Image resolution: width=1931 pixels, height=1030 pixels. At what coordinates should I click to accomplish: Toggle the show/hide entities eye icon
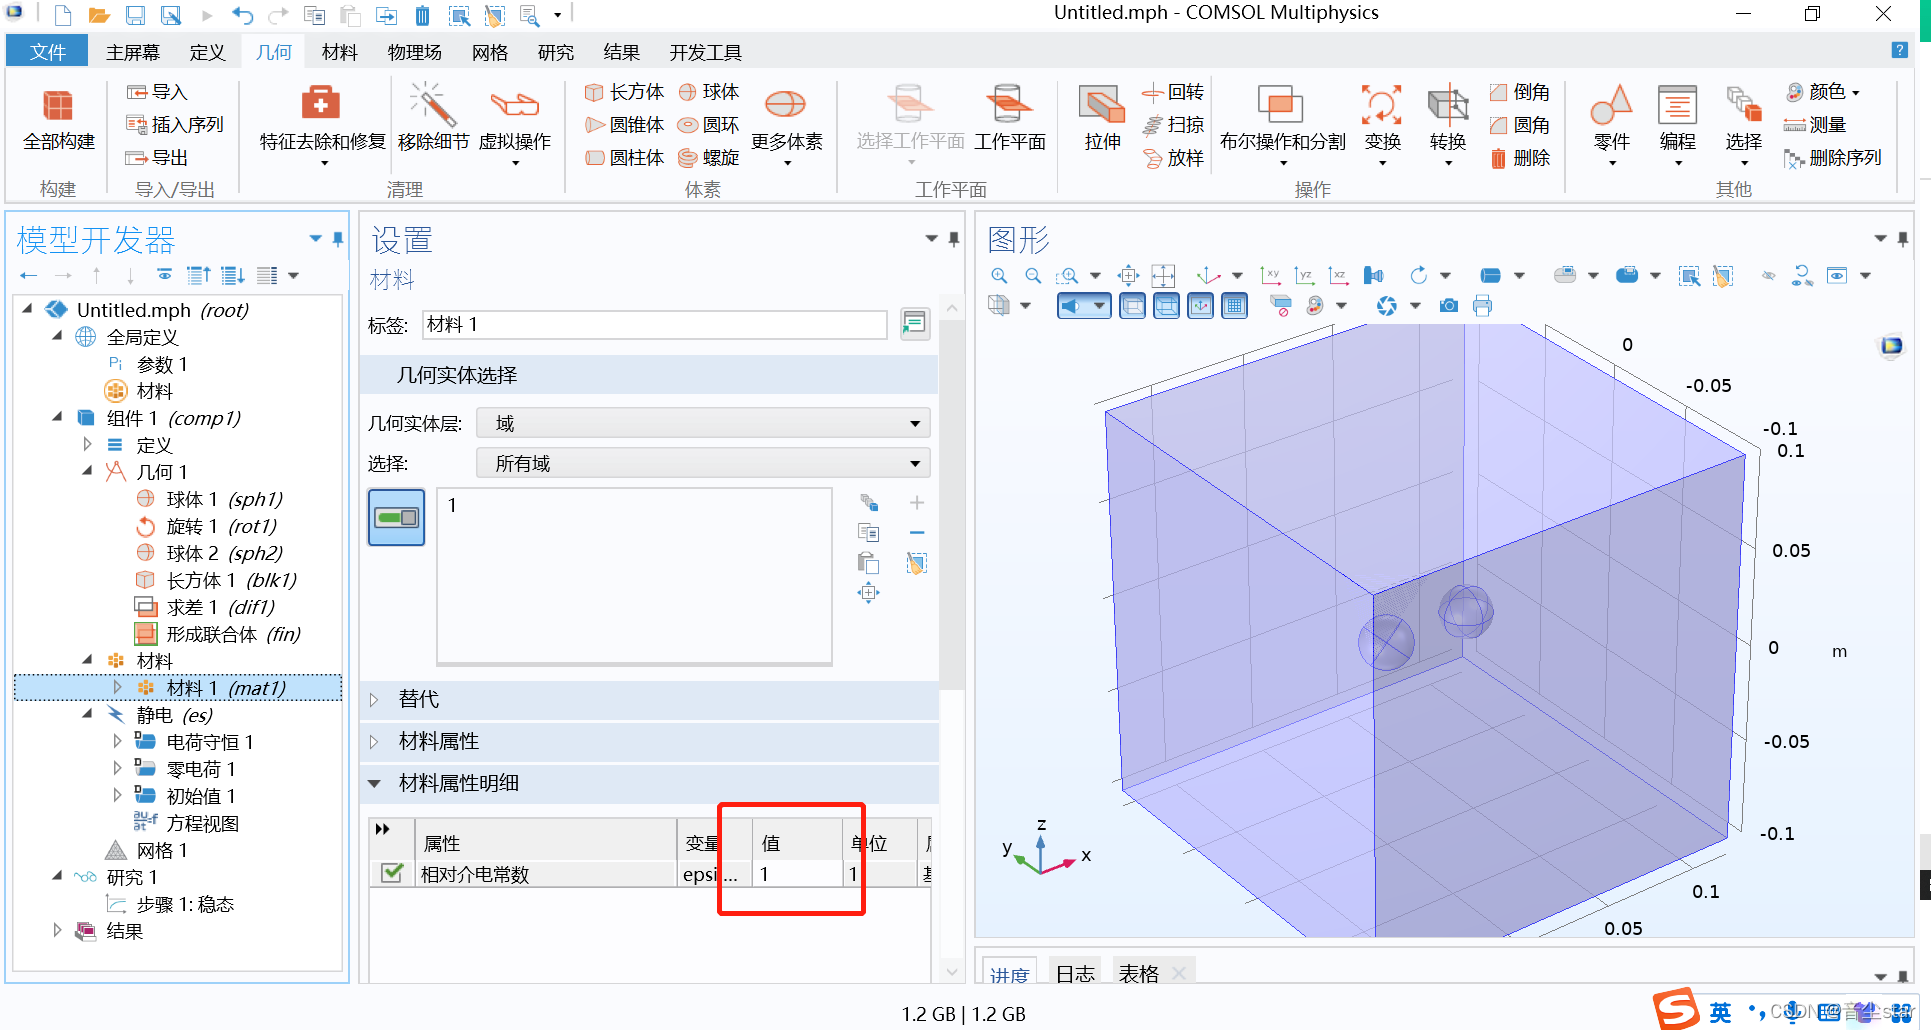(x=1769, y=276)
